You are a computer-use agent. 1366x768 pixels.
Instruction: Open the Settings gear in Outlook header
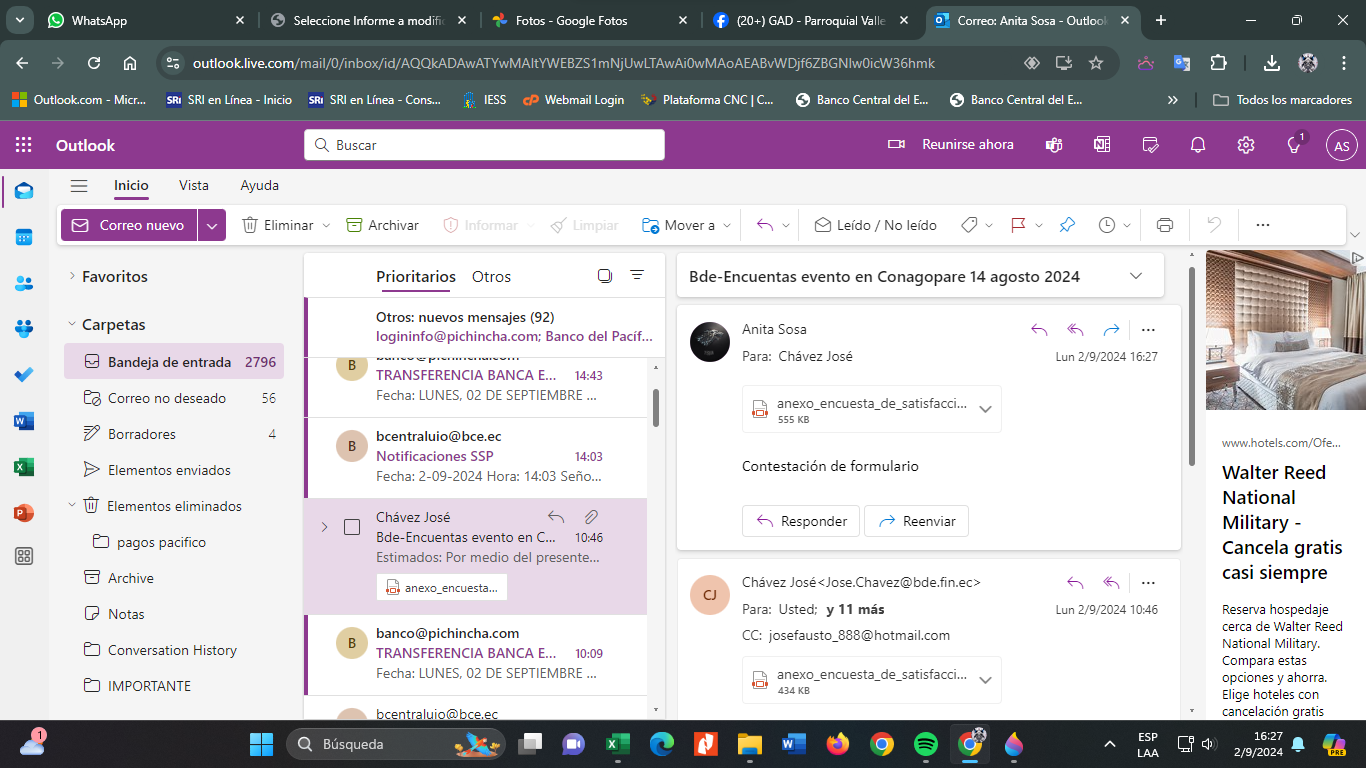click(1245, 145)
